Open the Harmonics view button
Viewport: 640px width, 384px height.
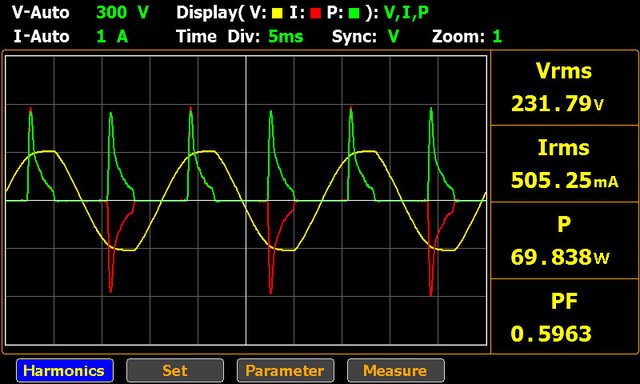(65, 371)
